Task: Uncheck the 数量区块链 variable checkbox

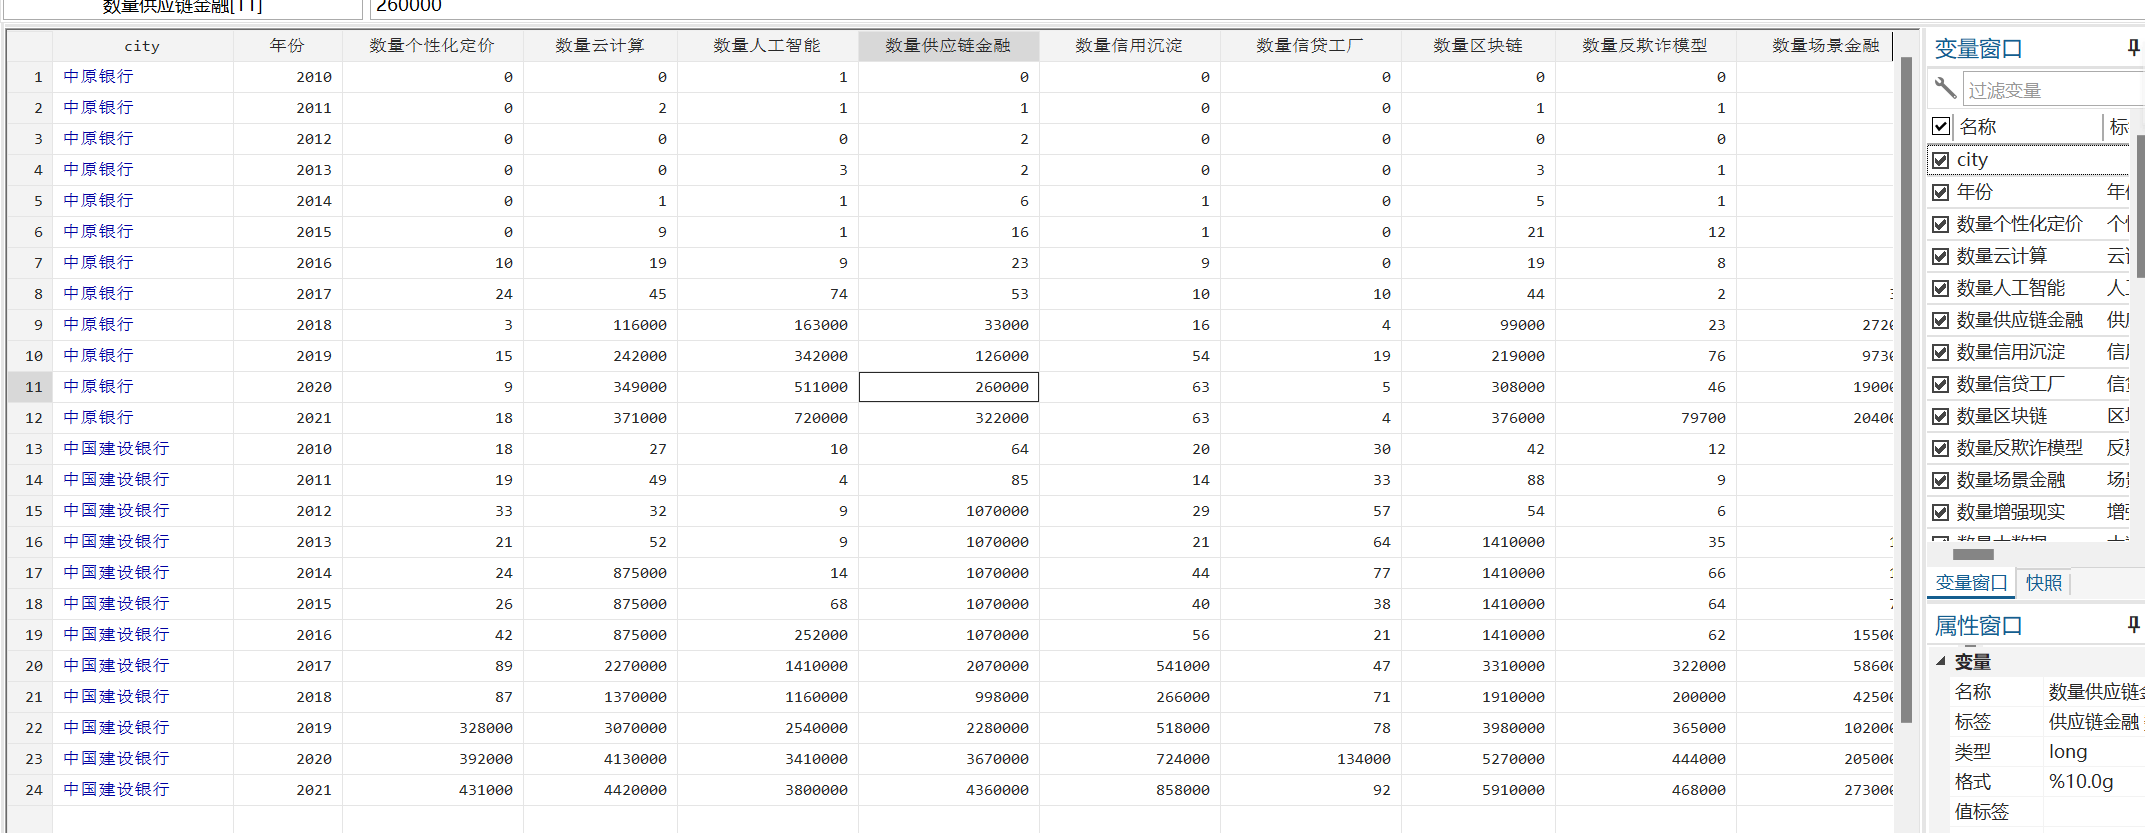Action: pyautogui.click(x=1941, y=416)
